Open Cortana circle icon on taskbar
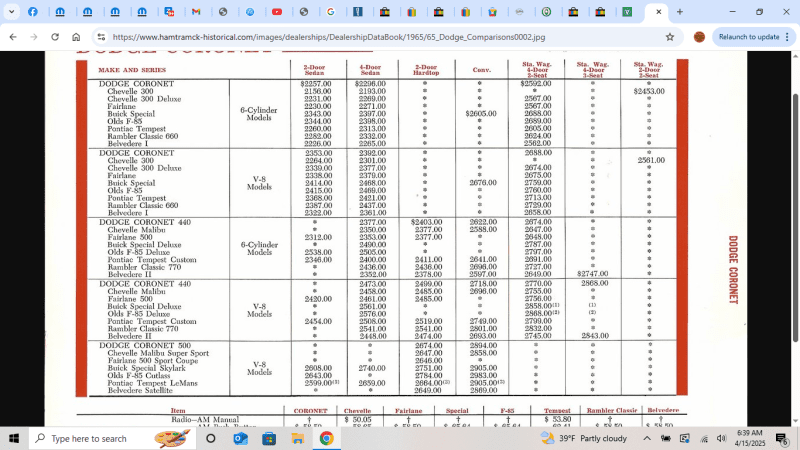This screenshot has width=800, height=450. pyautogui.click(x=211, y=438)
